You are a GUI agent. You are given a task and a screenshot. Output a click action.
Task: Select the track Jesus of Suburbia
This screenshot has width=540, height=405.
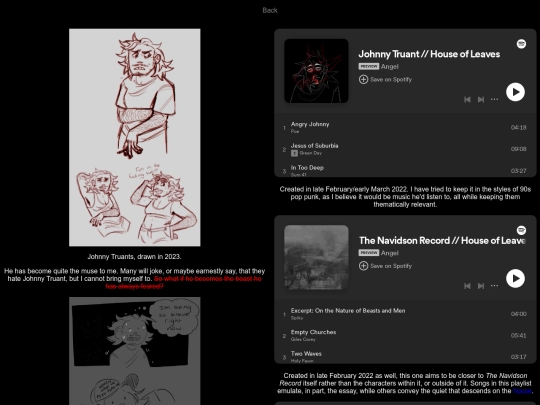coord(405,149)
